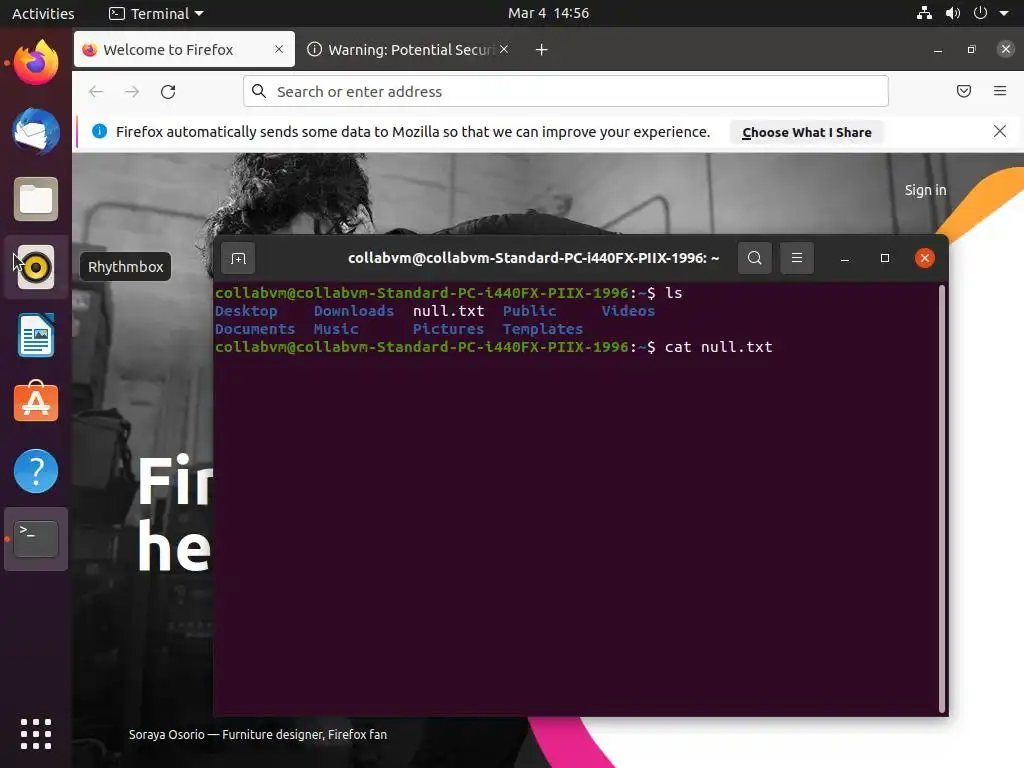This screenshot has width=1024, height=768.
Task: Open Ubuntu Software store icon
Action: point(36,402)
